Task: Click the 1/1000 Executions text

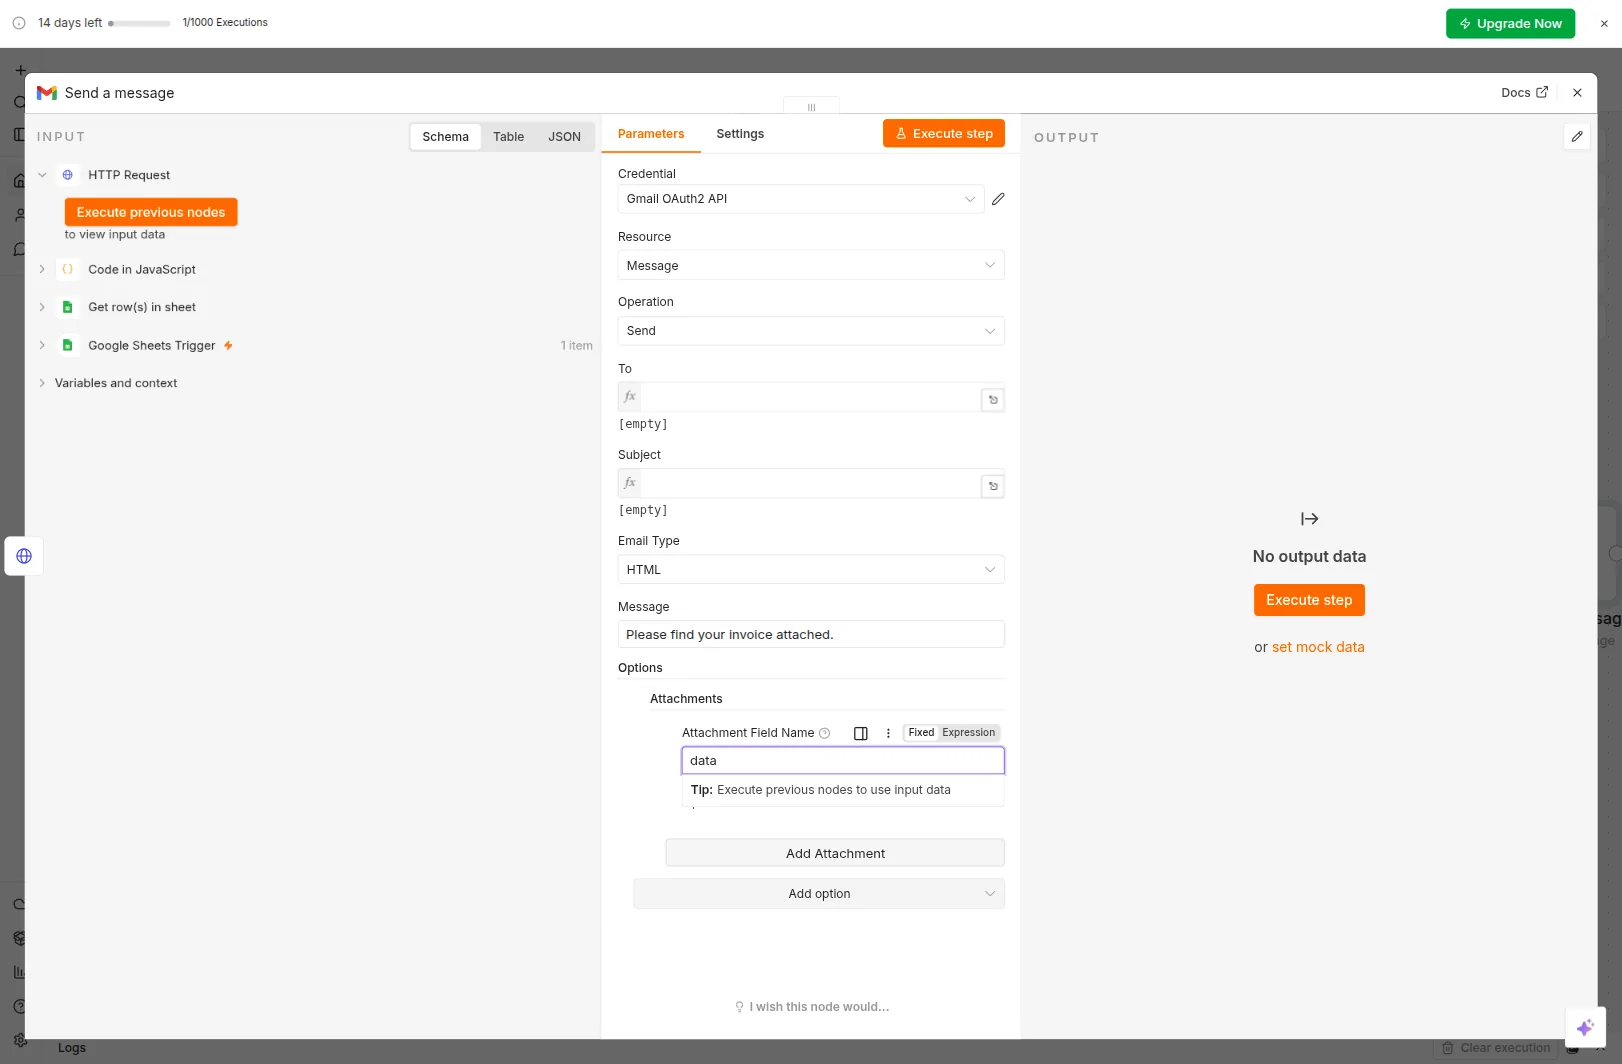Action: click(225, 23)
